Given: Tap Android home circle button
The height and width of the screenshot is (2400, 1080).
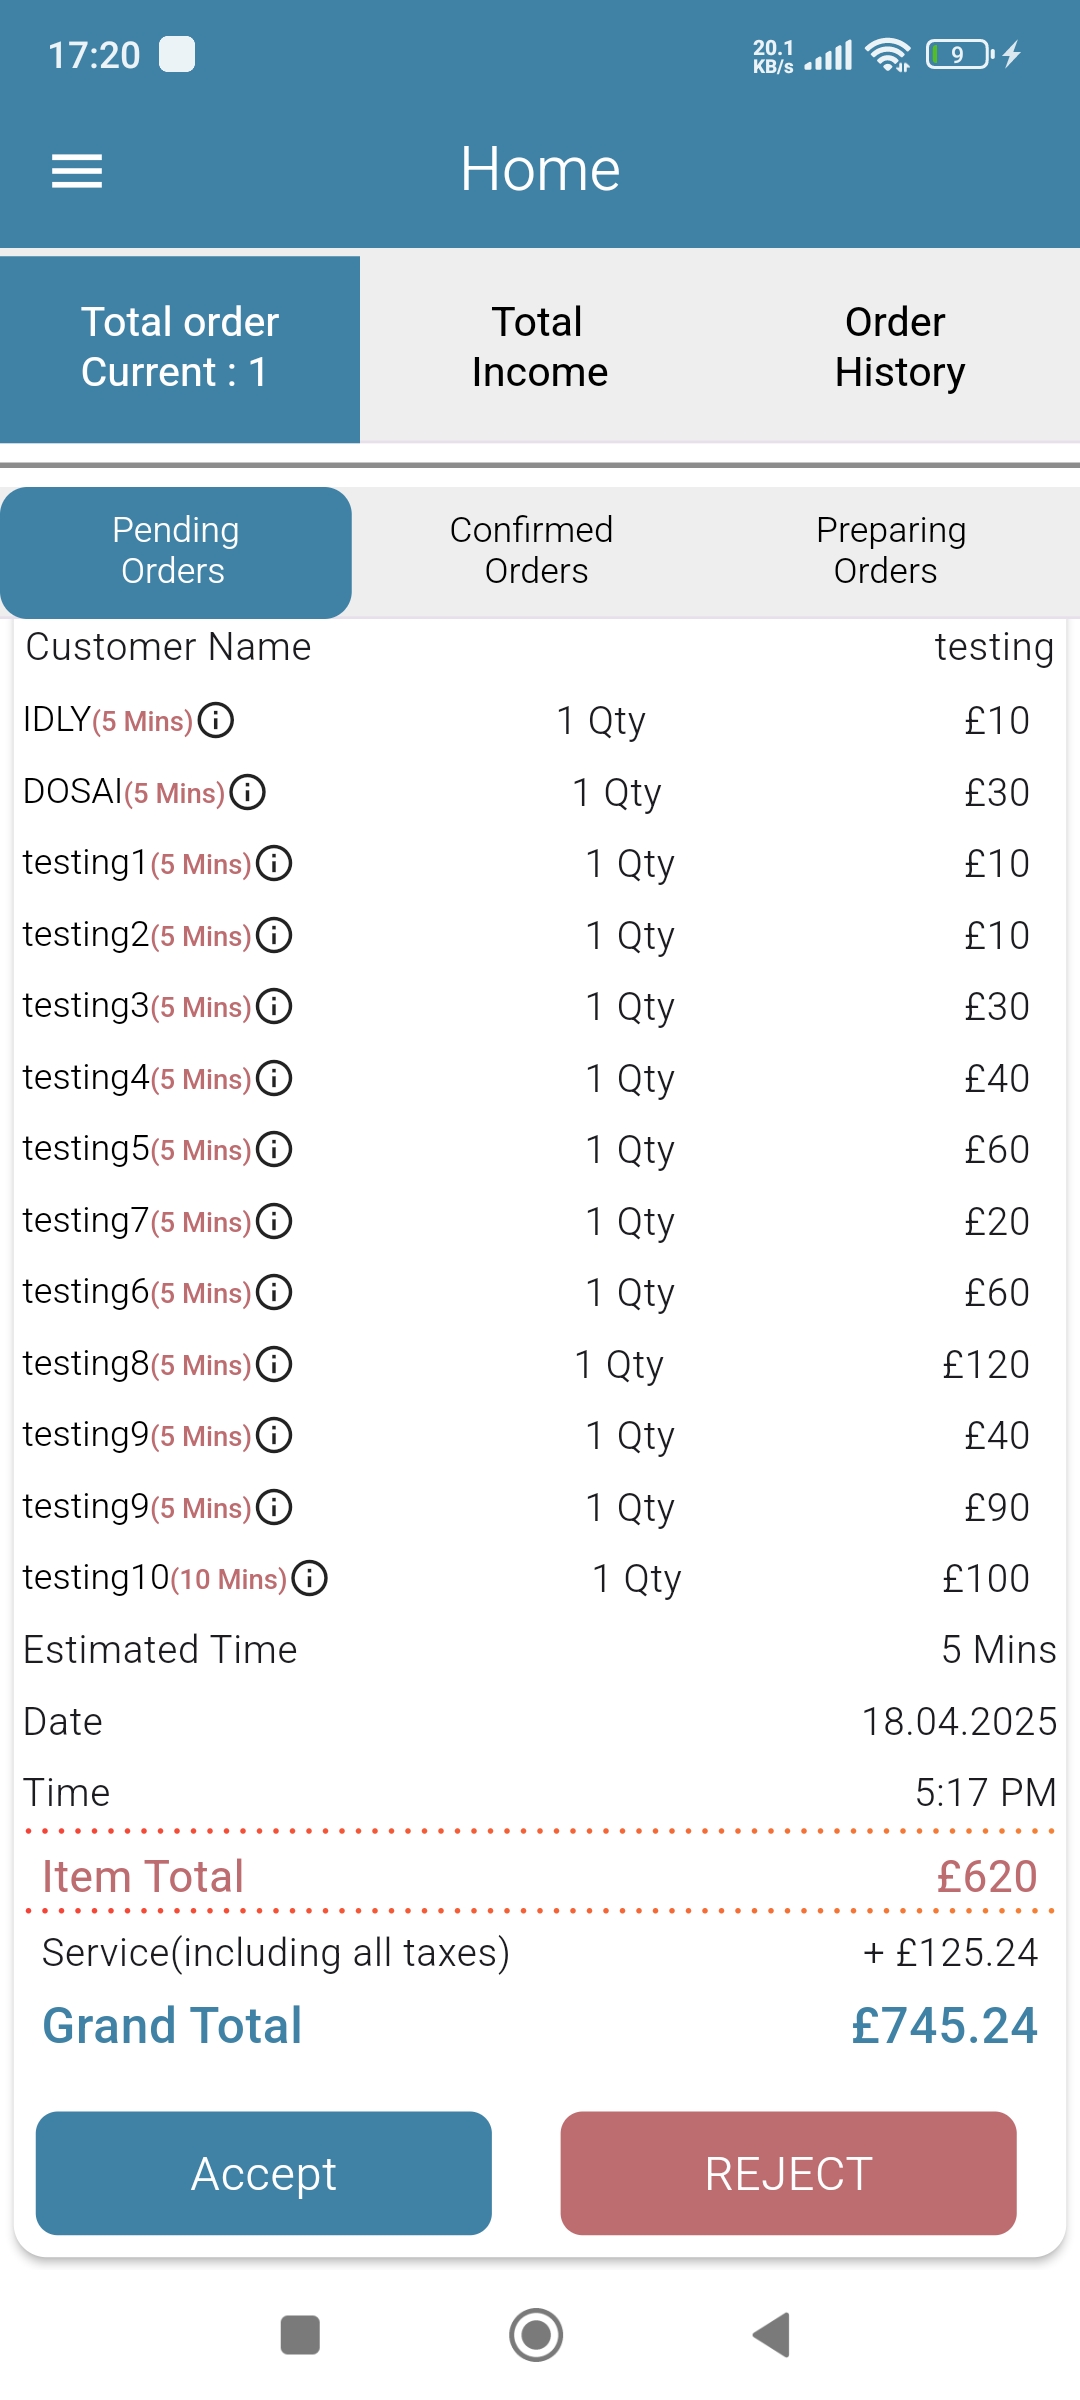Looking at the screenshot, I should 536,2335.
